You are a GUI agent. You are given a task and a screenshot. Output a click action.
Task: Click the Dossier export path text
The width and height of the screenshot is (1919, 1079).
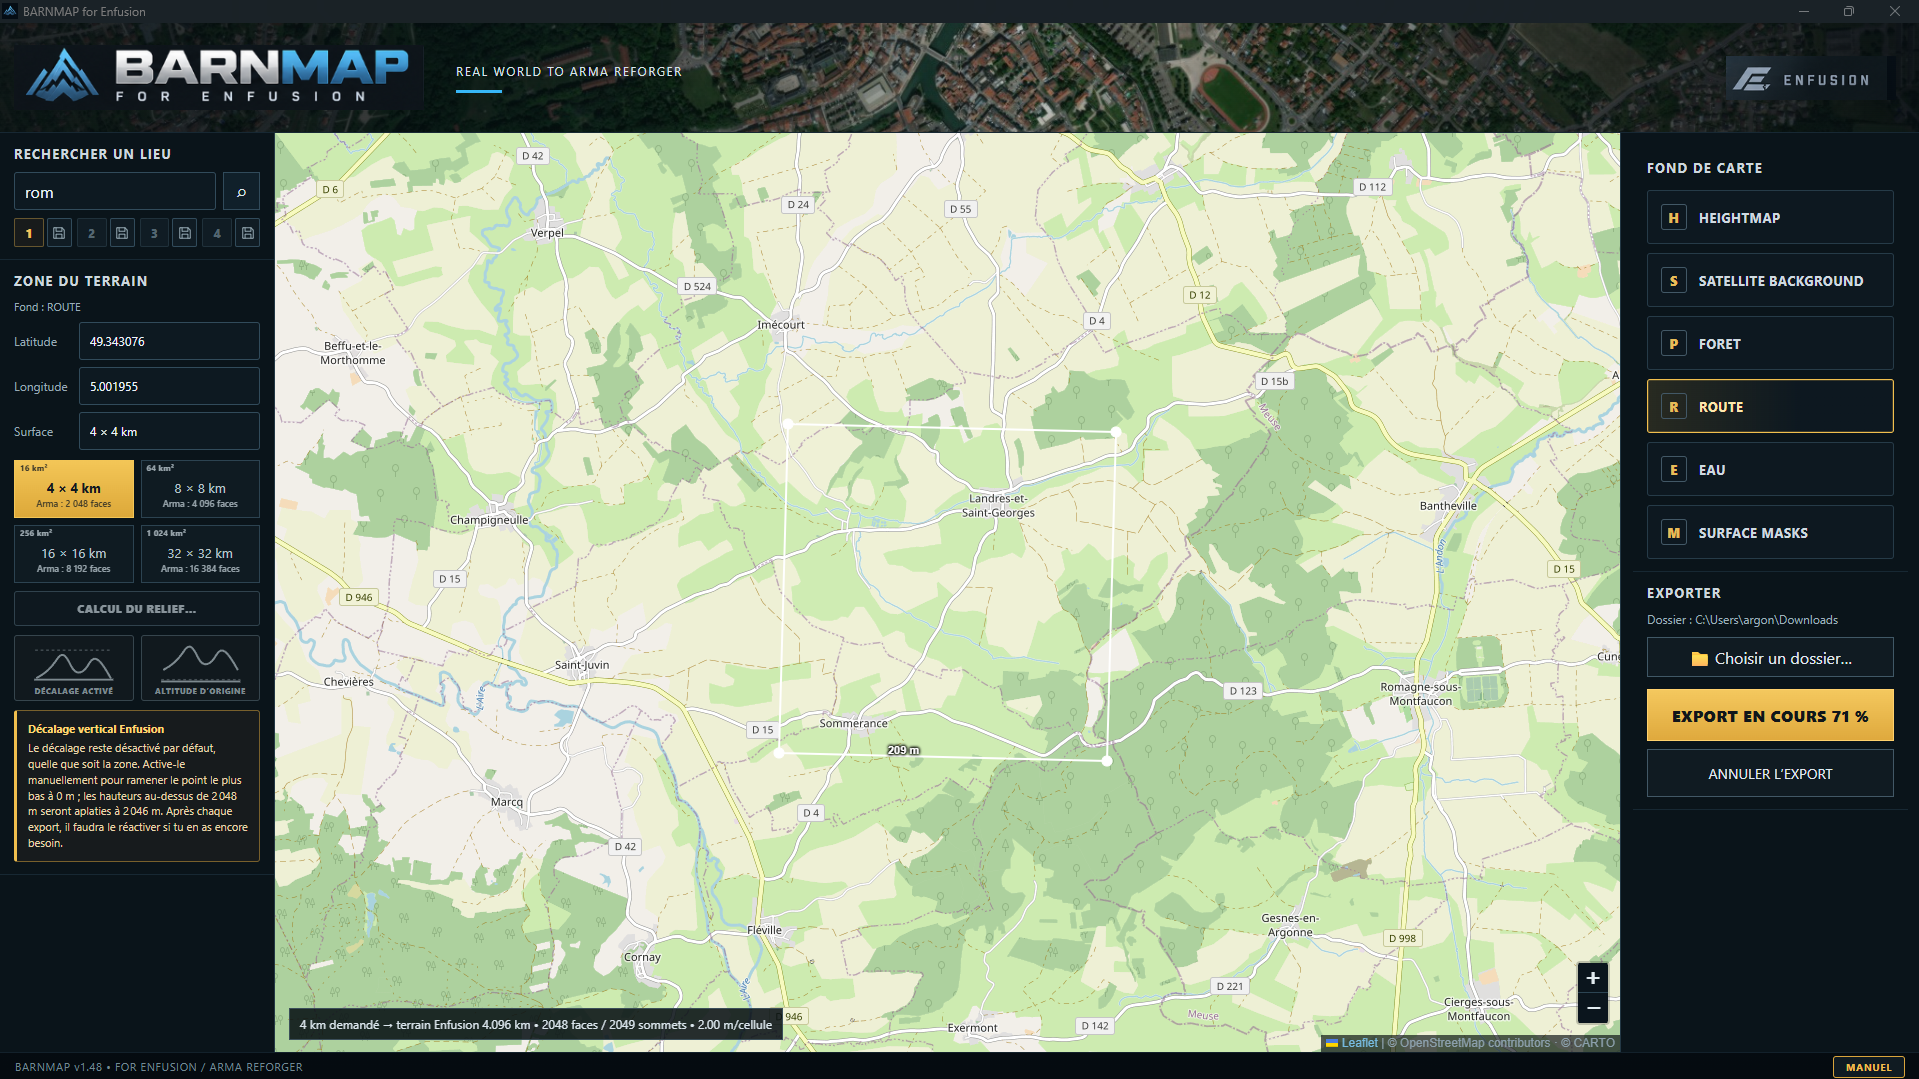click(1742, 620)
